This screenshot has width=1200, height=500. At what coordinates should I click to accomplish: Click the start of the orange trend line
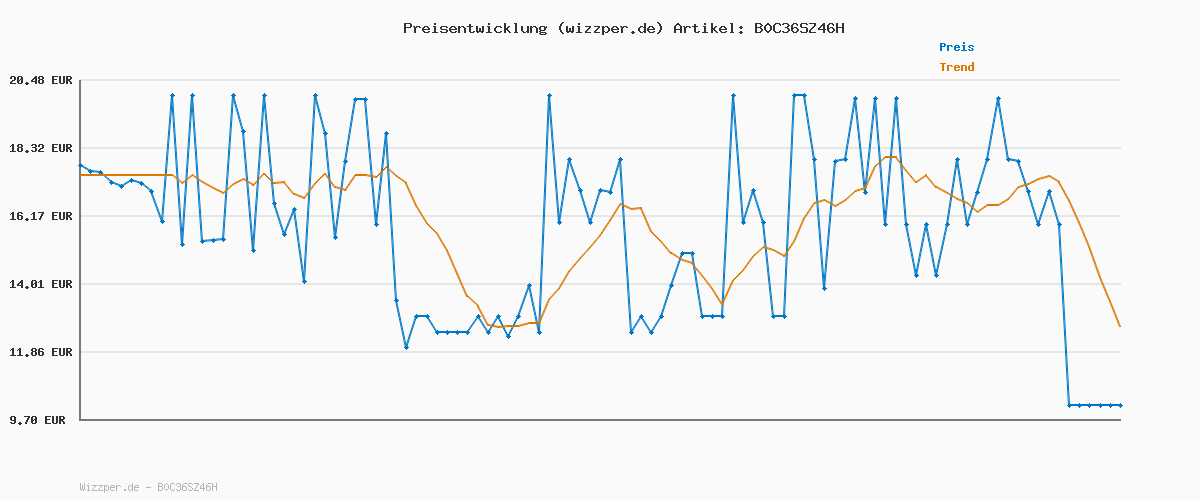point(80,175)
